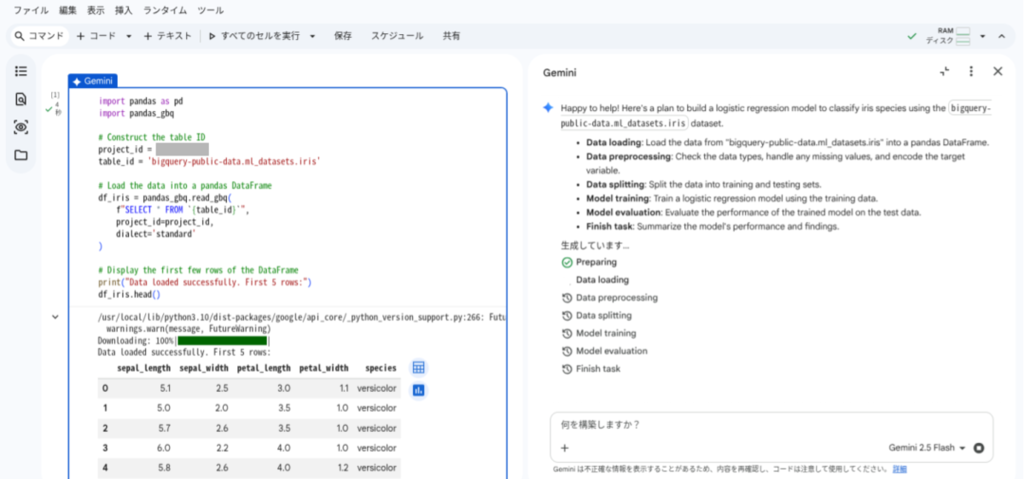This screenshot has width=1024, height=479.
Task: Click the connected green checkmark
Action: 912,37
